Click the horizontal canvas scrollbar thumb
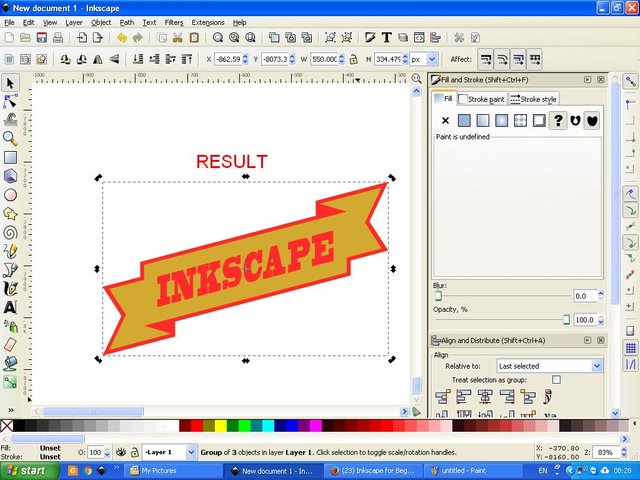Image resolution: width=640 pixels, height=480 pixels. click(x=93, y=411)
